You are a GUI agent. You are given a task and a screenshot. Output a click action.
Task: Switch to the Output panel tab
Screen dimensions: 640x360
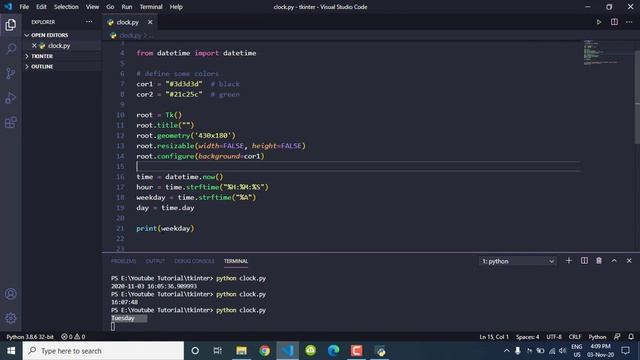click(x=155, y=261)
